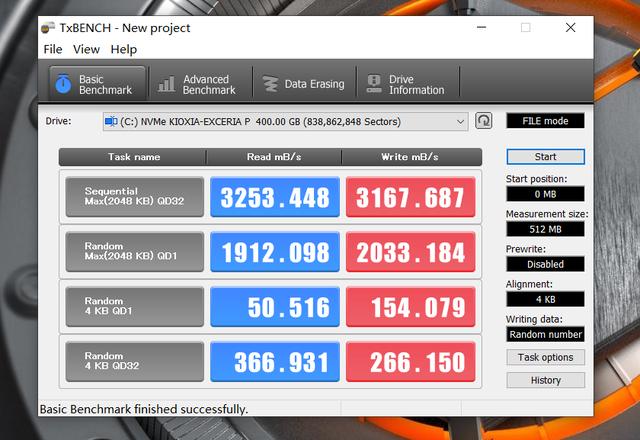Image resolution: width=640 pixels, height=440 pixels.
Task: Click read result 366.931
Action: (x=275, y=362)
